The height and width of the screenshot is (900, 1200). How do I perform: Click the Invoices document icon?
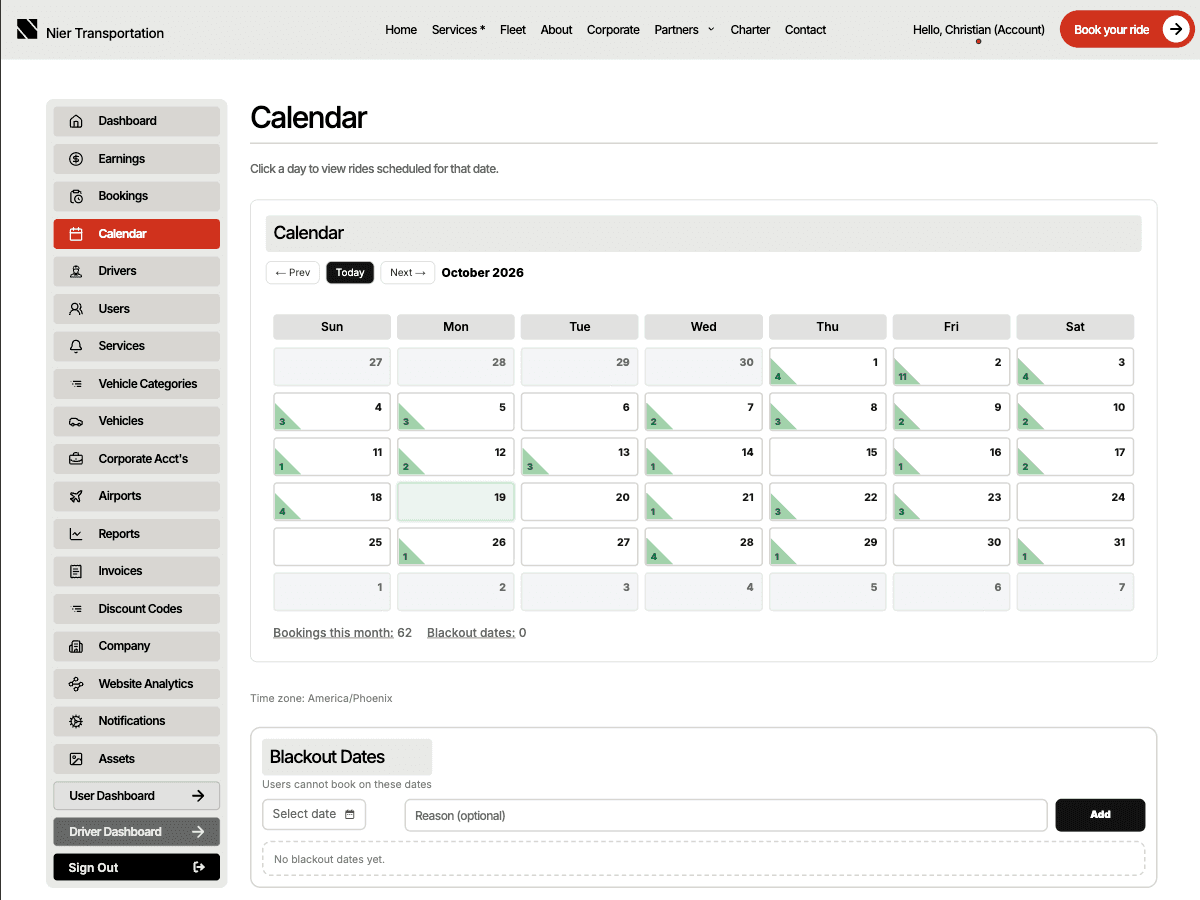click(76, 571)
